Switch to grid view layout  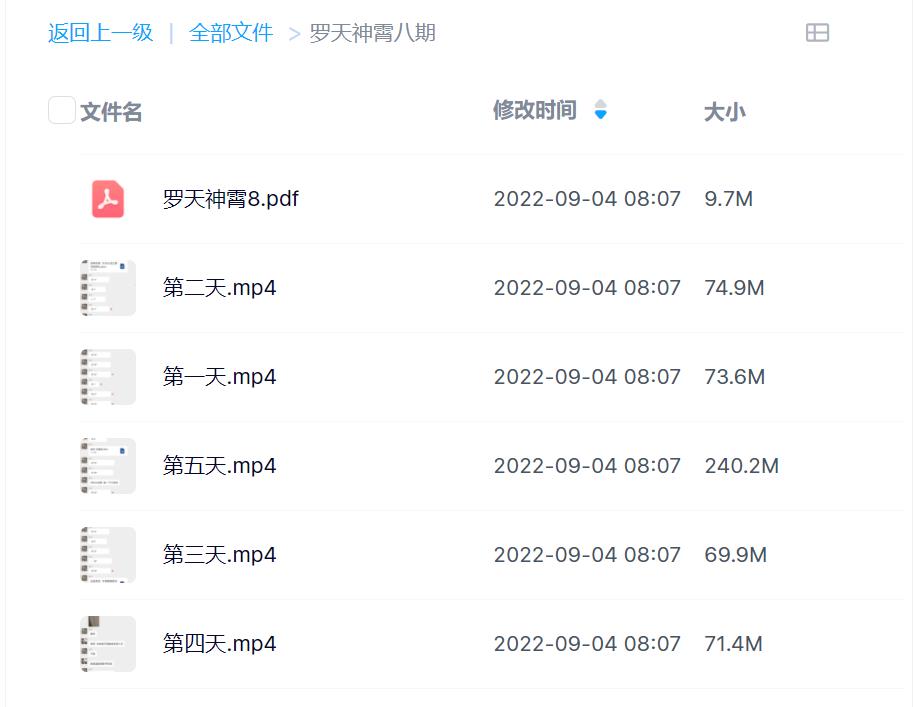tap(818, 32)
